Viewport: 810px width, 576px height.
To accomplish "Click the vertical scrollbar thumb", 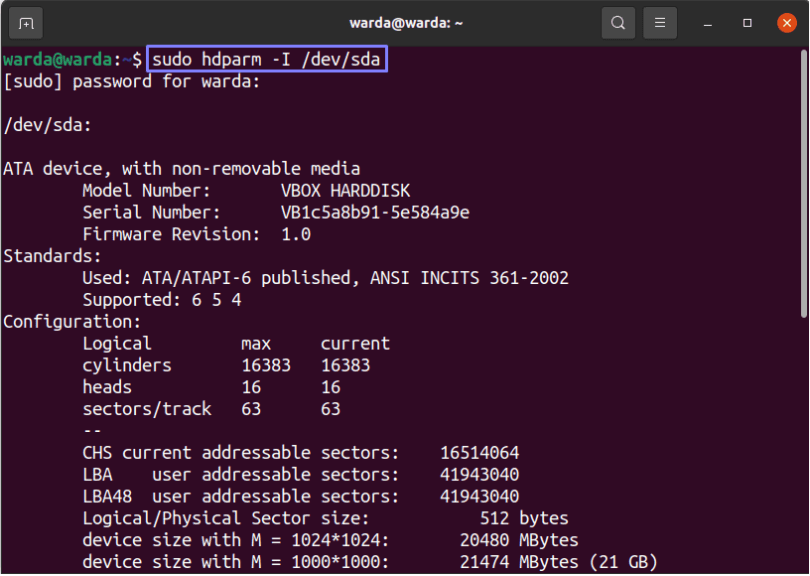I will (x=803, y=184).
